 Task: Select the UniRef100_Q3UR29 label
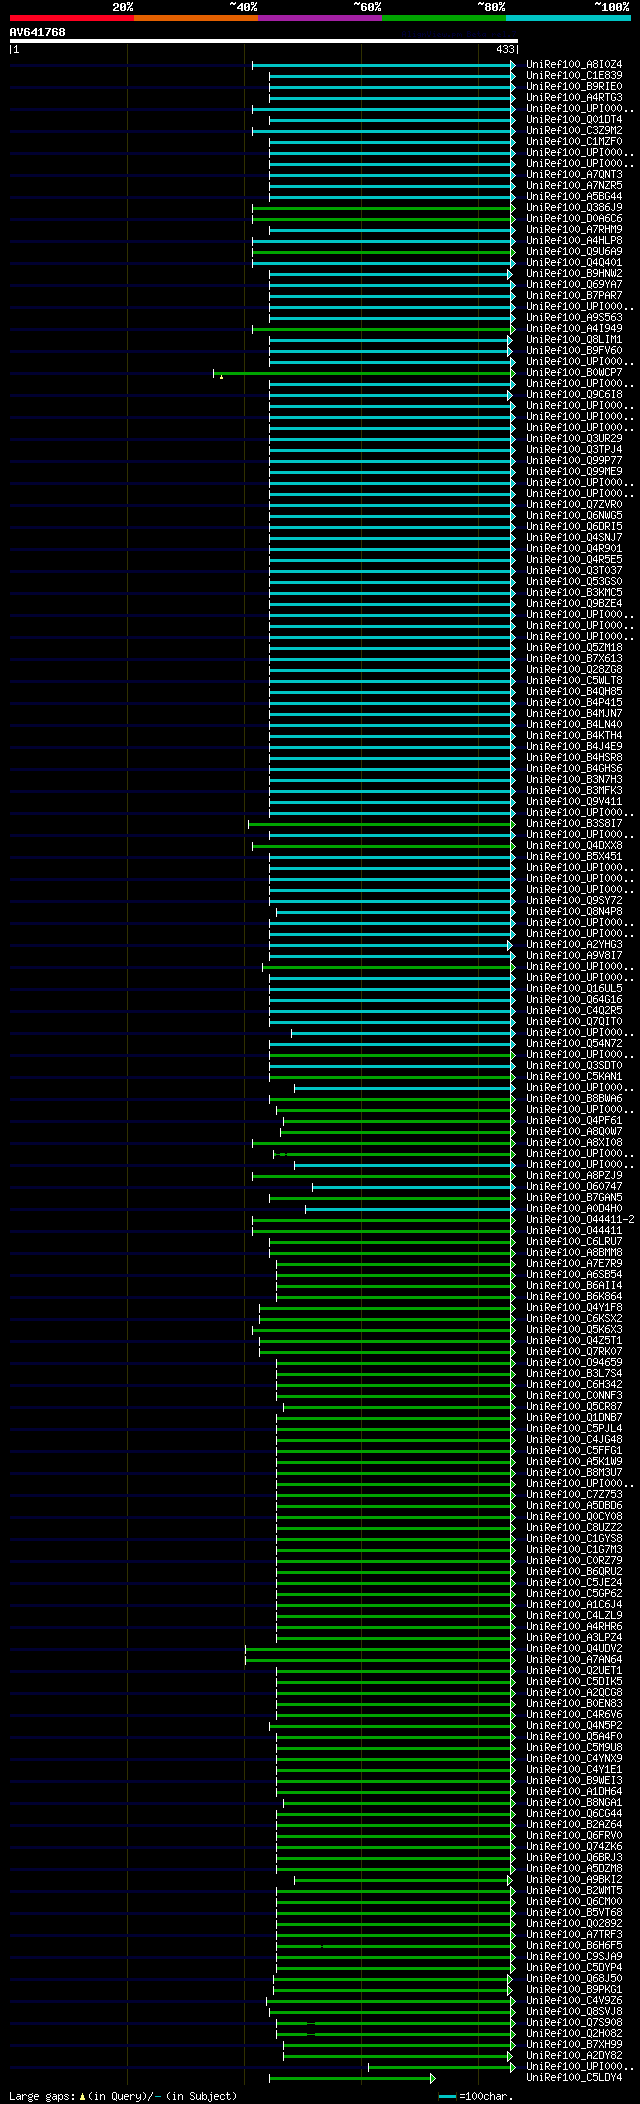pyautogui.click(x=574, y=439)
